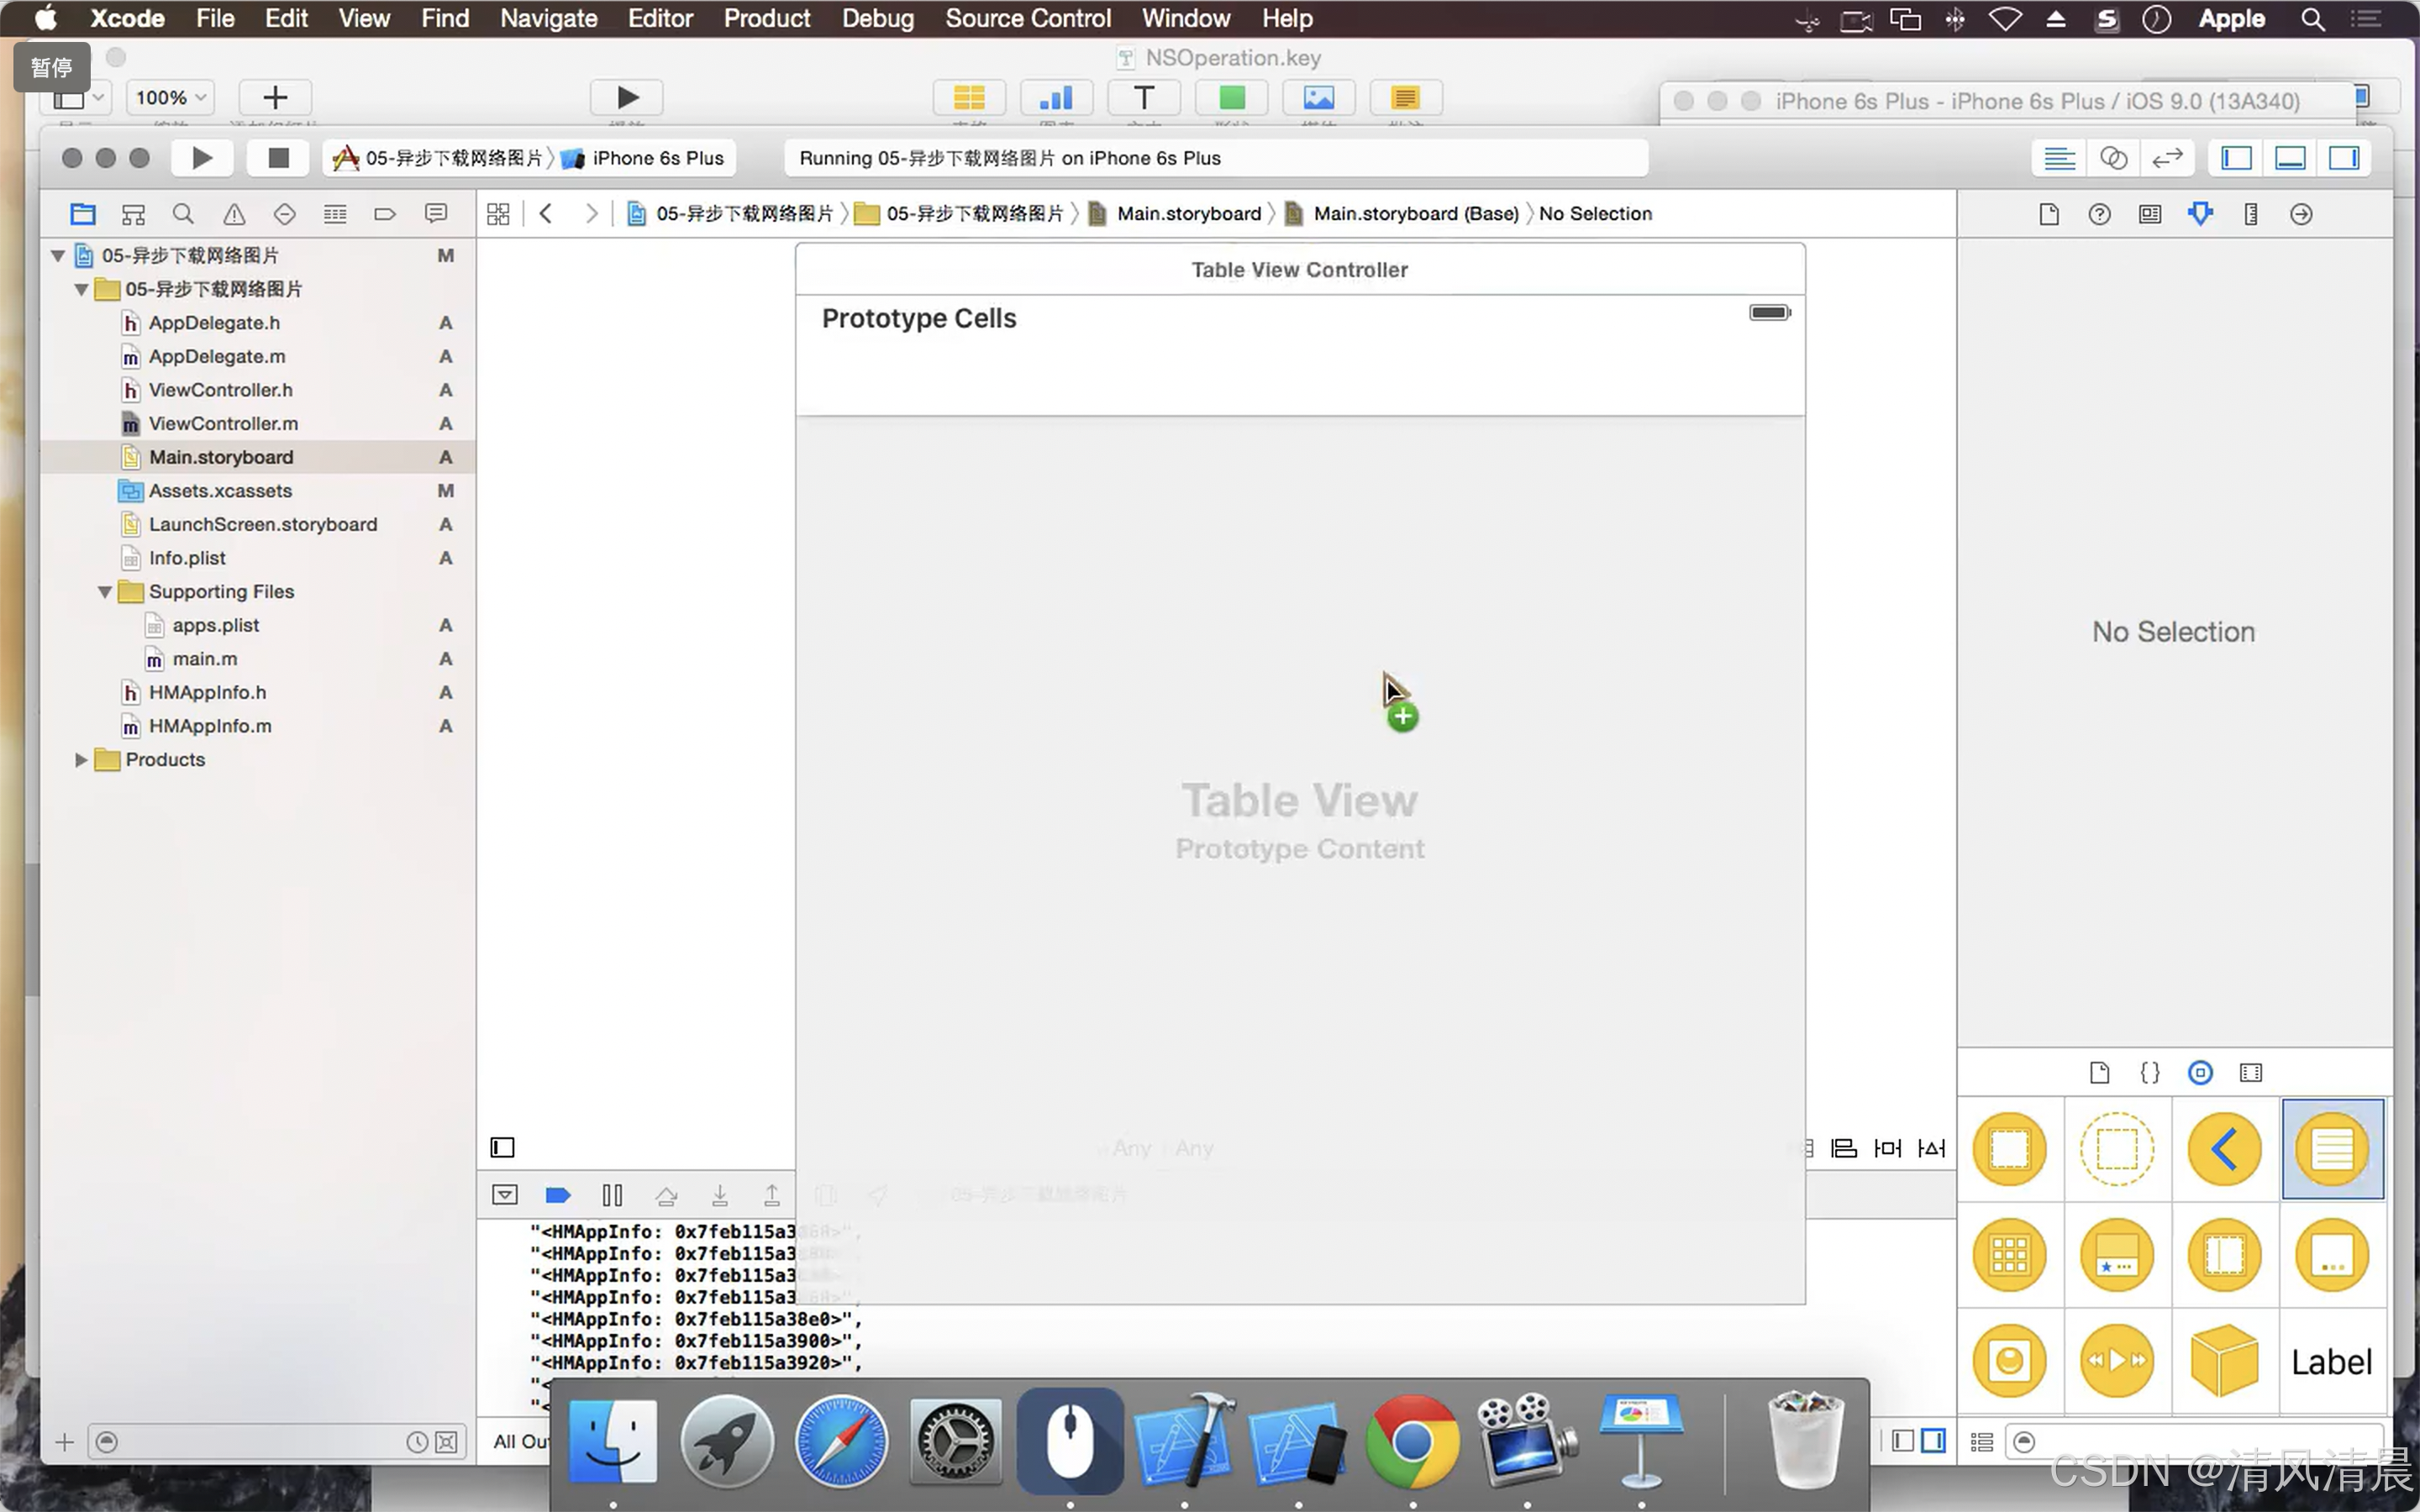Collapse the project root disclosure triangle
The width and height of the screenshot is (2420, 1512).
coord(58,256)
